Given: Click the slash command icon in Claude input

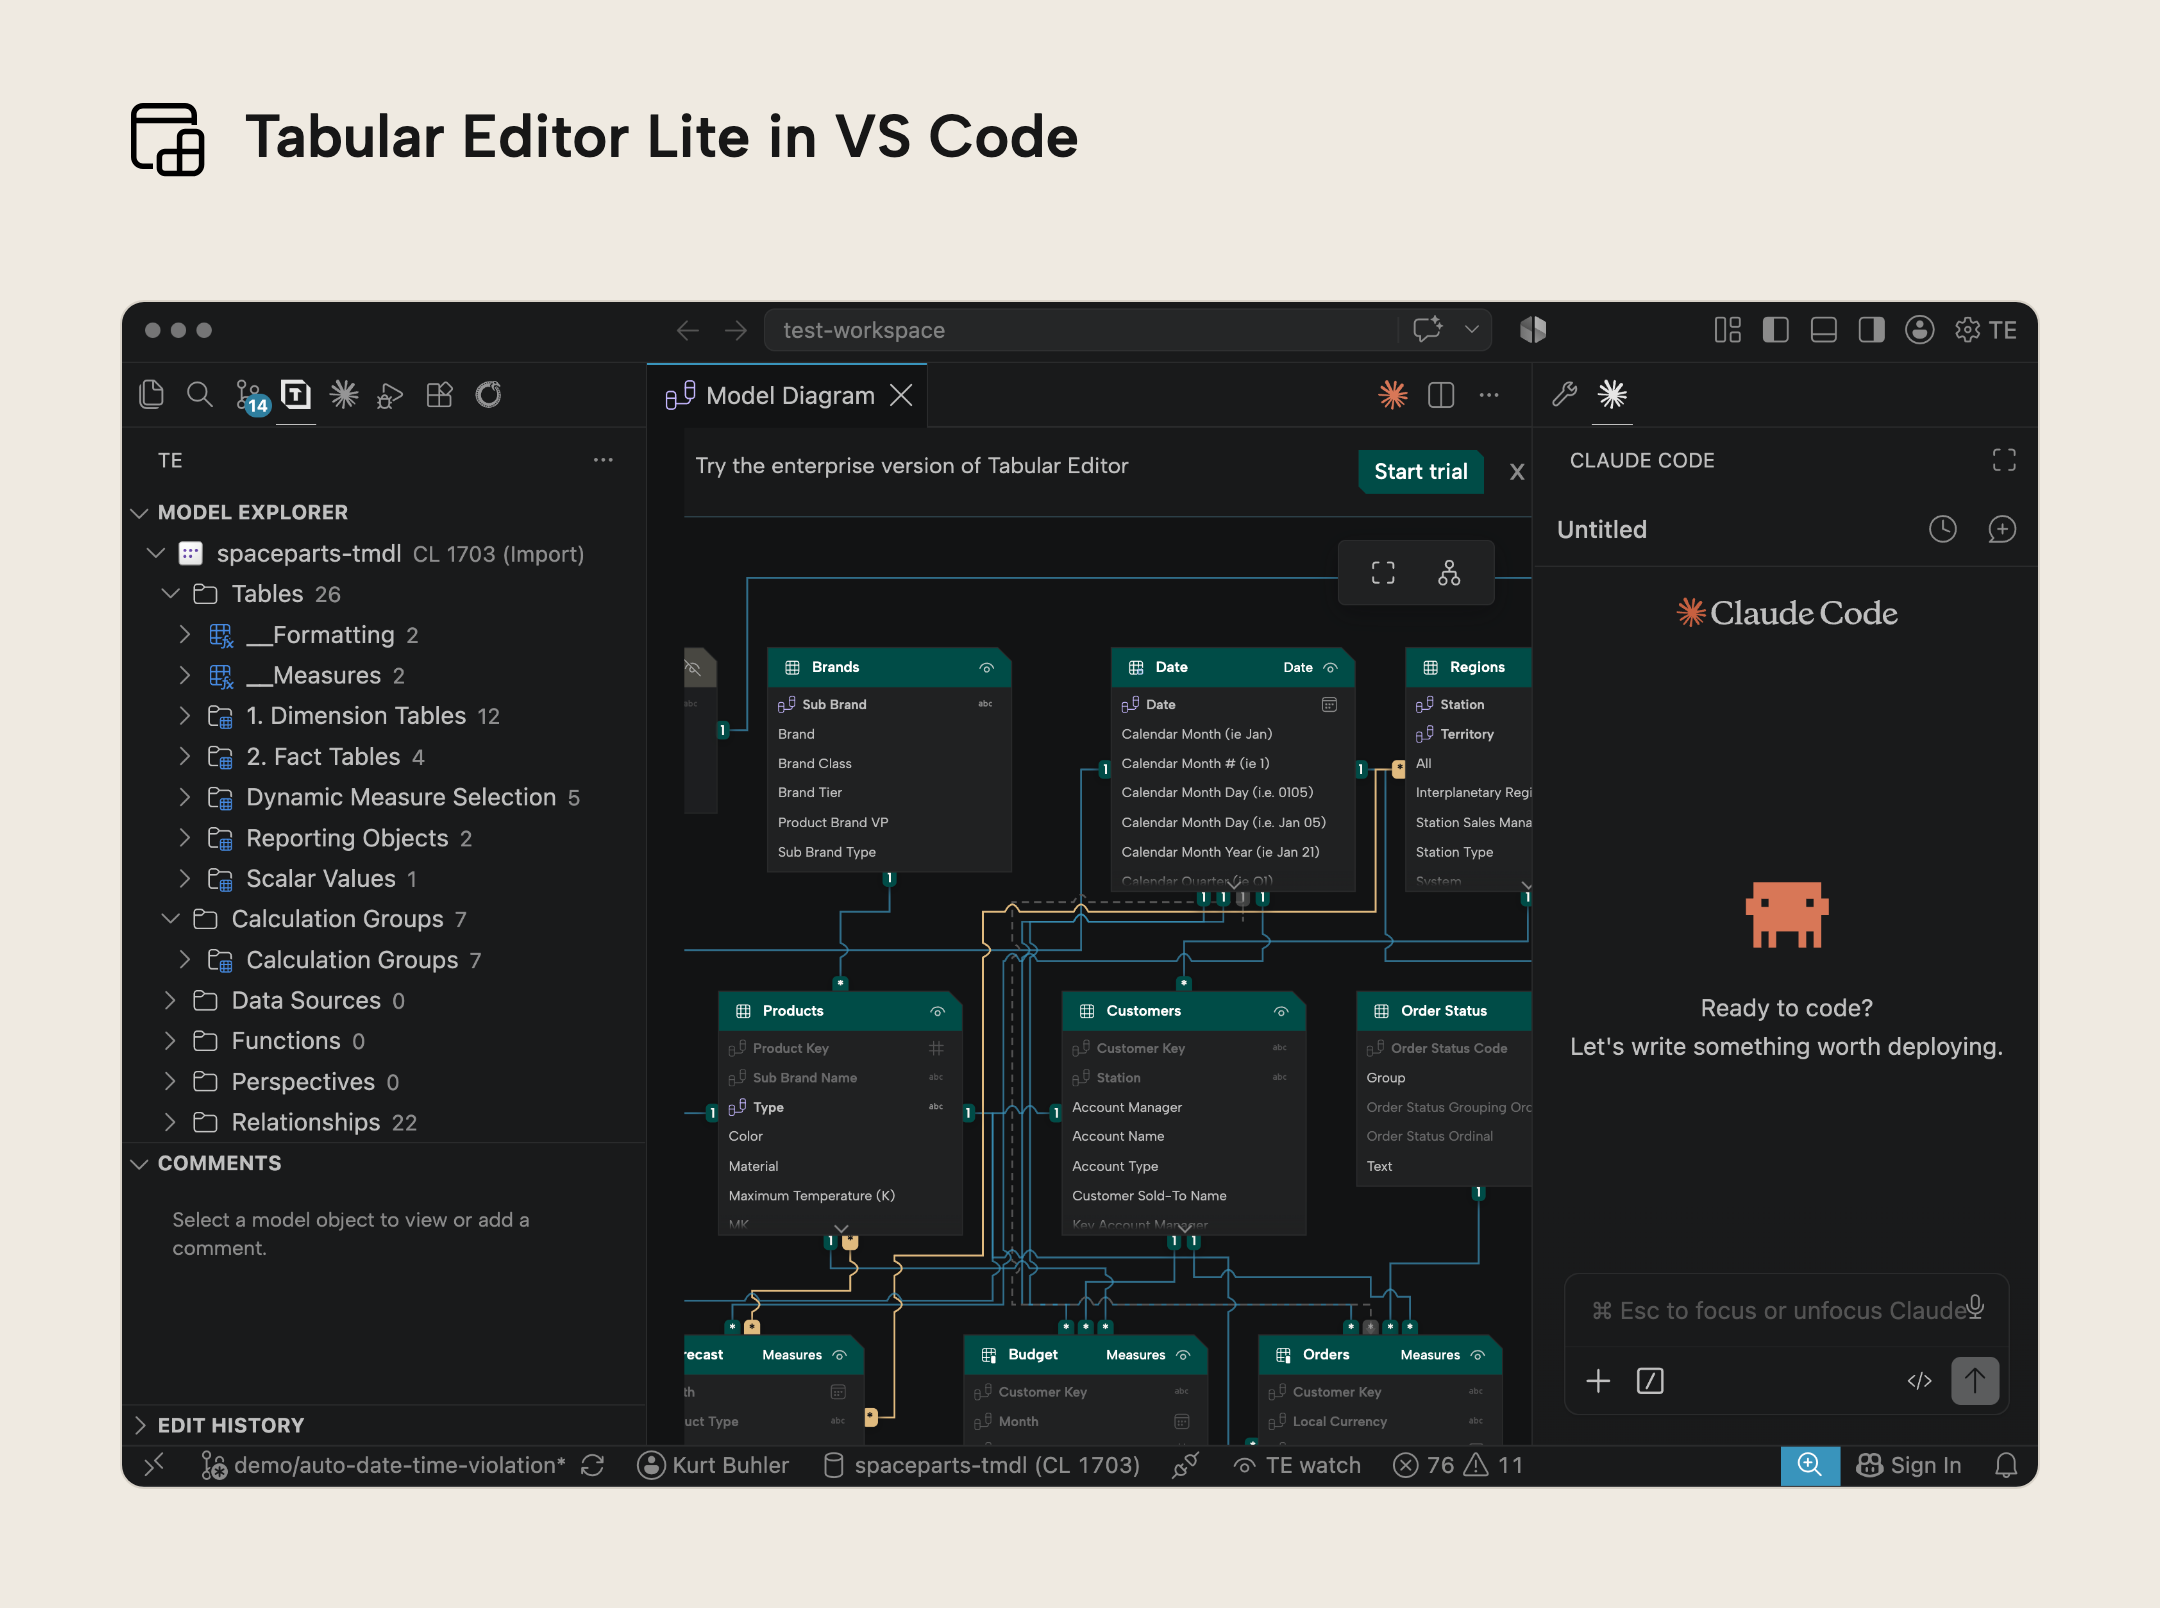Looking at the screenshot, I should [x=1650, y=1381].
